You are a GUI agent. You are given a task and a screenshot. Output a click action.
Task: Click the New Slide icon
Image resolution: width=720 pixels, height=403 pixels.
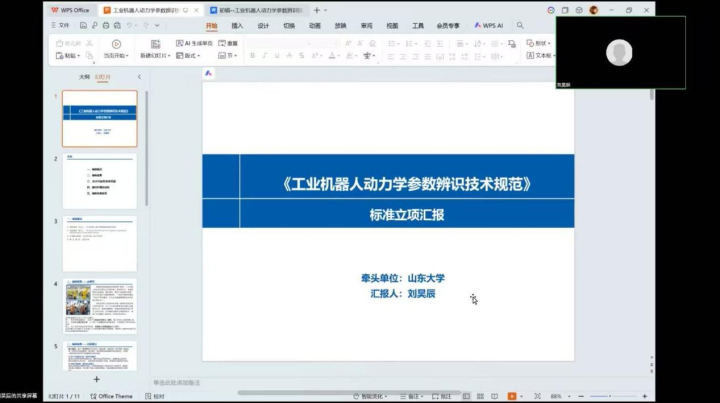point(156,44)
